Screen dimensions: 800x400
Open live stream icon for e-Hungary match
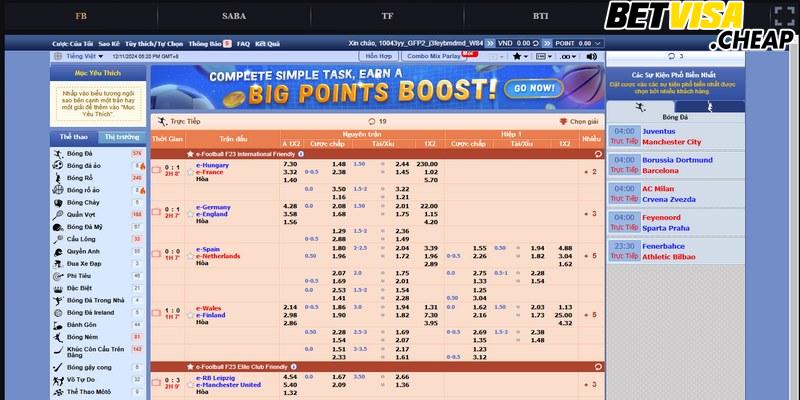click(156, 170)
